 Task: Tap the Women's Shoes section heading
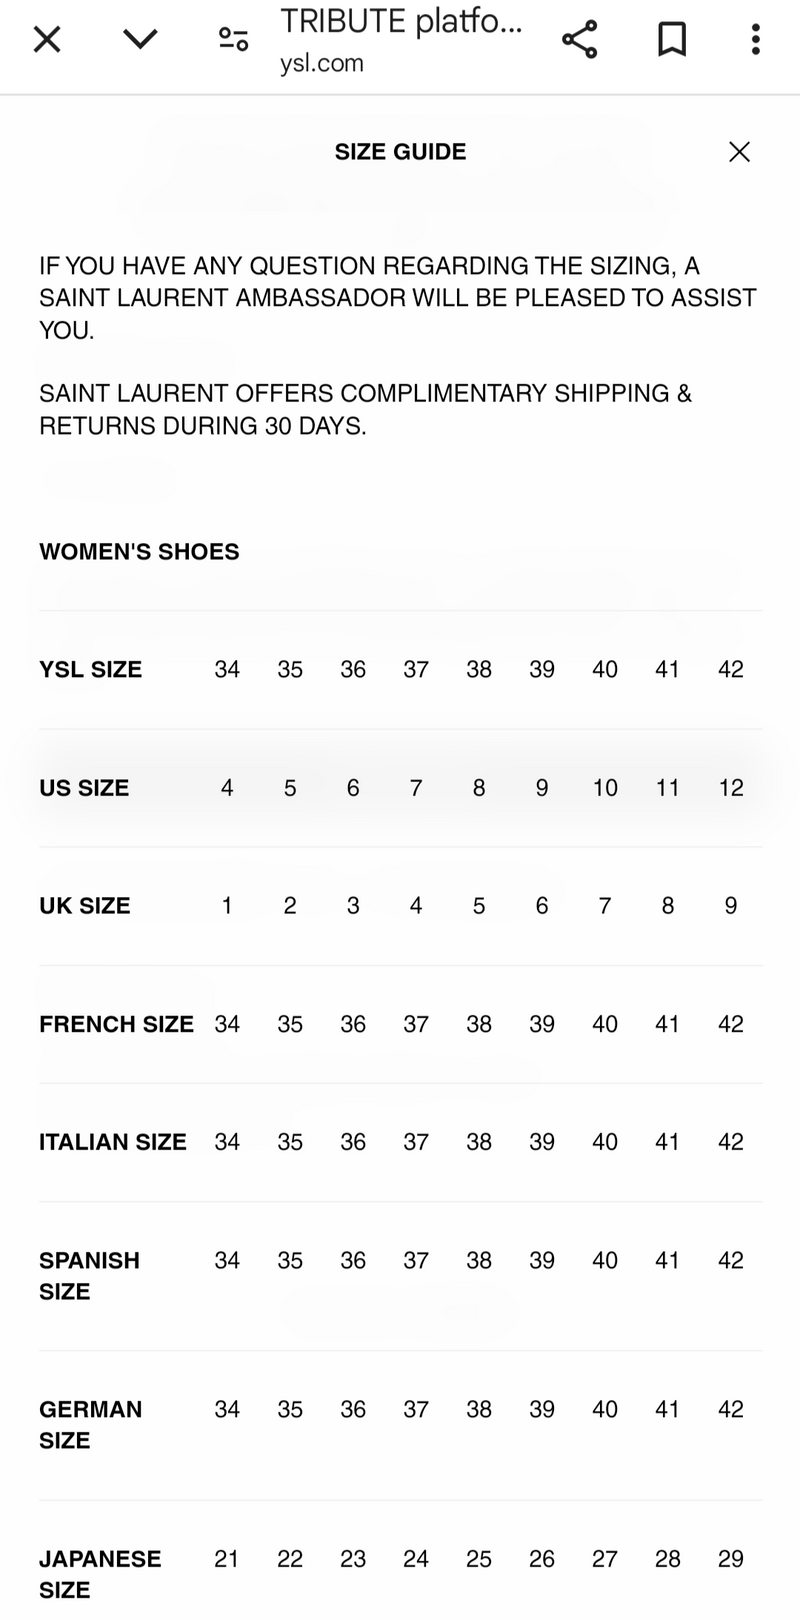(139, 552)
